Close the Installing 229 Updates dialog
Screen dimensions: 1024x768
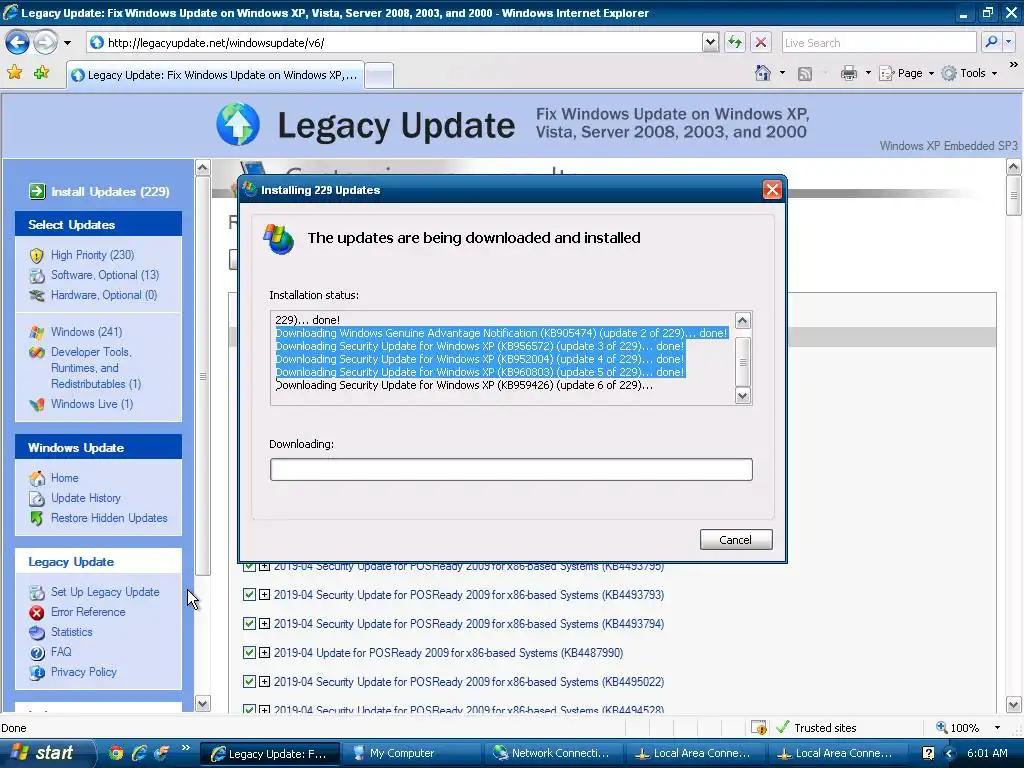772,189
